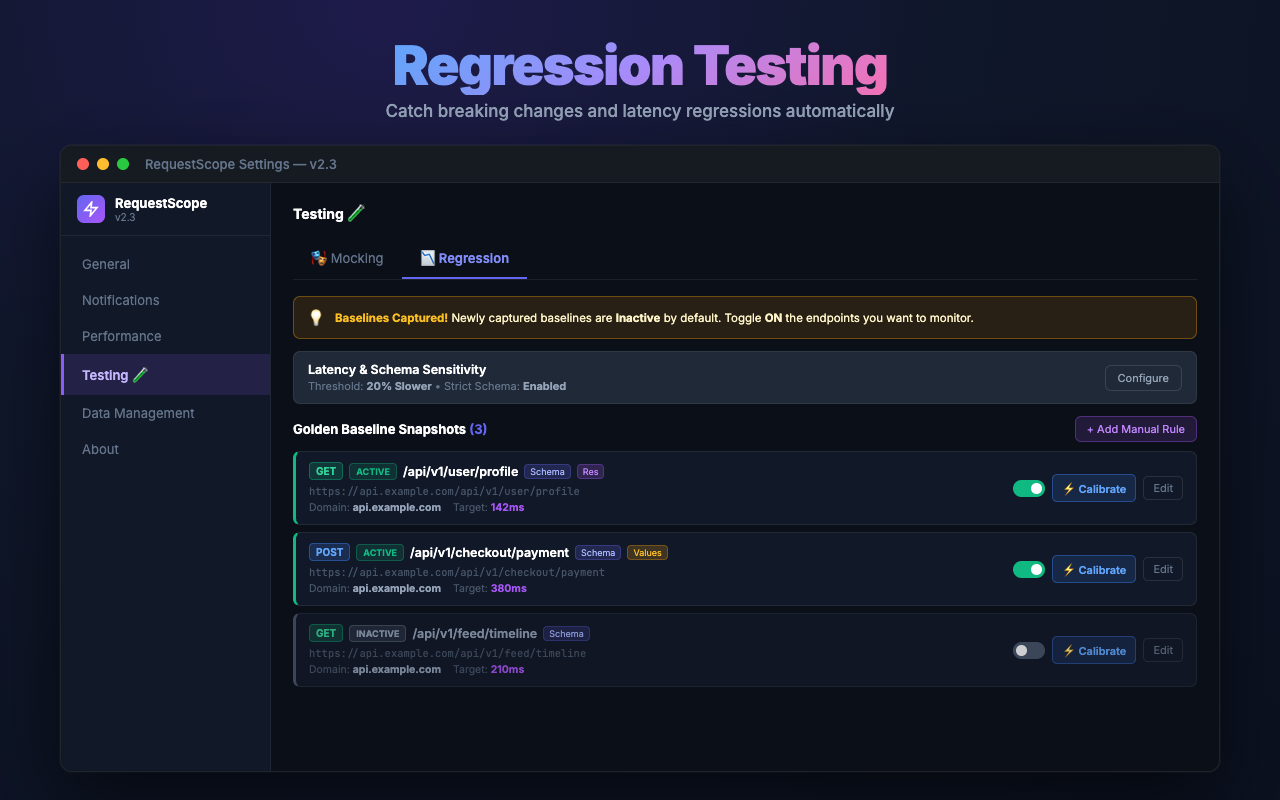Calibrate the checkout/payment baseline

tap(1094, 570)
